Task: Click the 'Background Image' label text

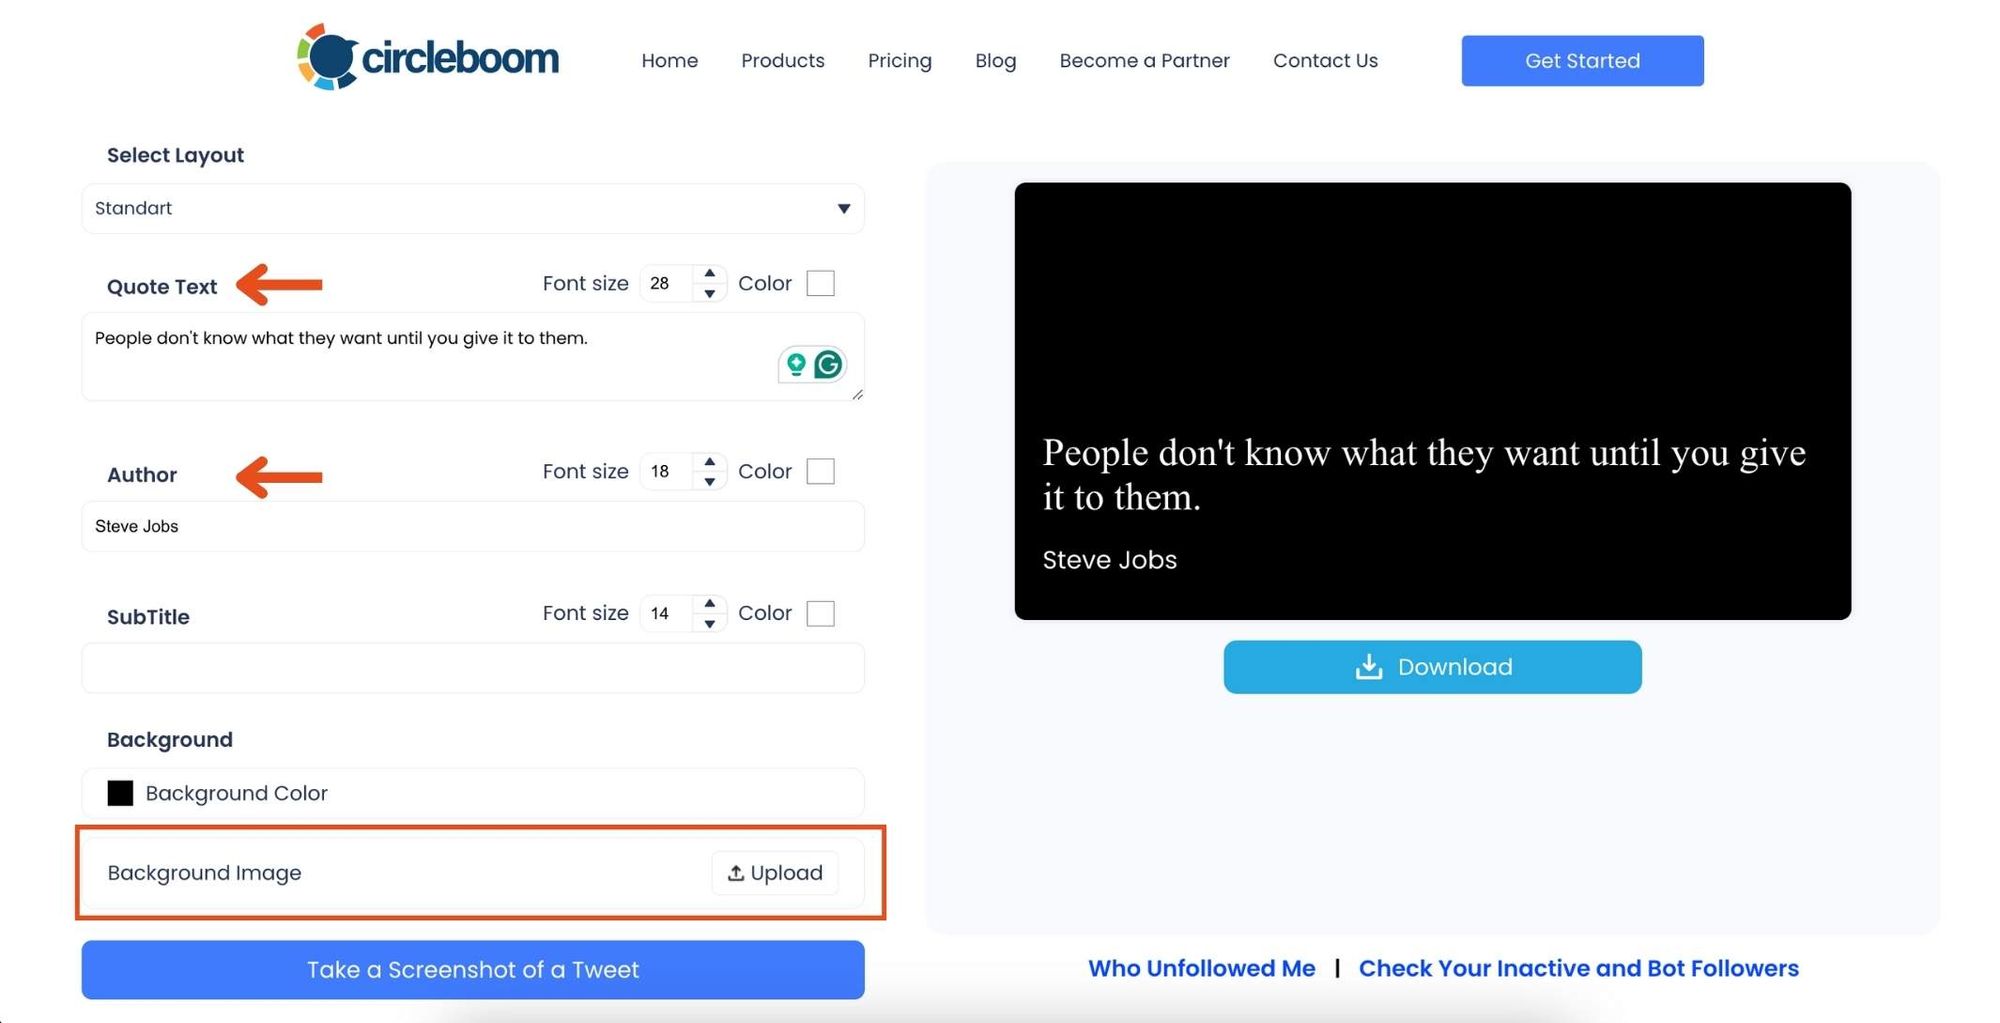Action: 204,873
